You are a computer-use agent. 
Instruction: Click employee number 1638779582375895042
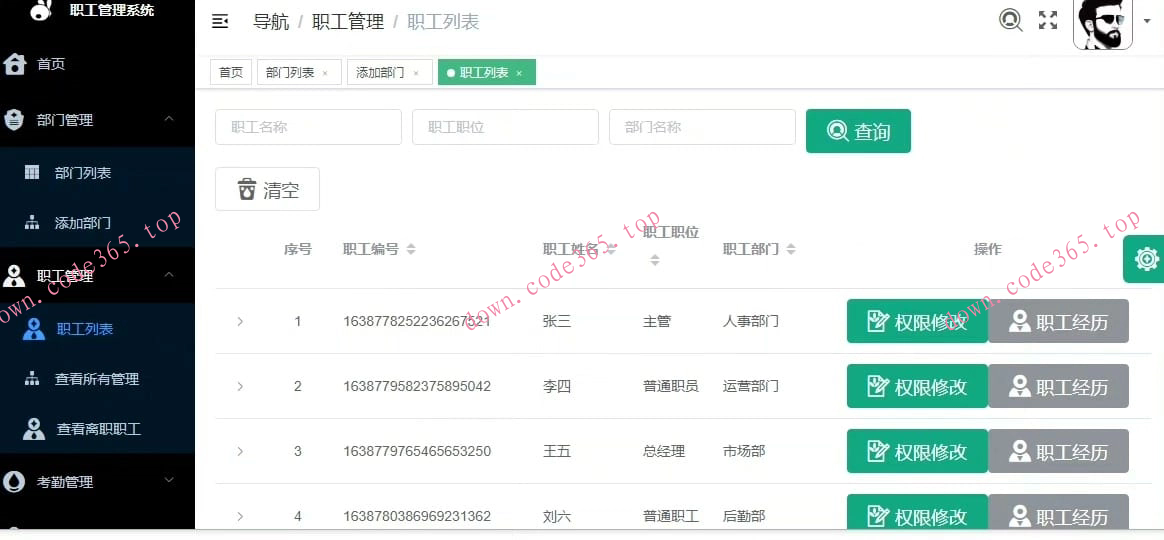click(416, 386)
